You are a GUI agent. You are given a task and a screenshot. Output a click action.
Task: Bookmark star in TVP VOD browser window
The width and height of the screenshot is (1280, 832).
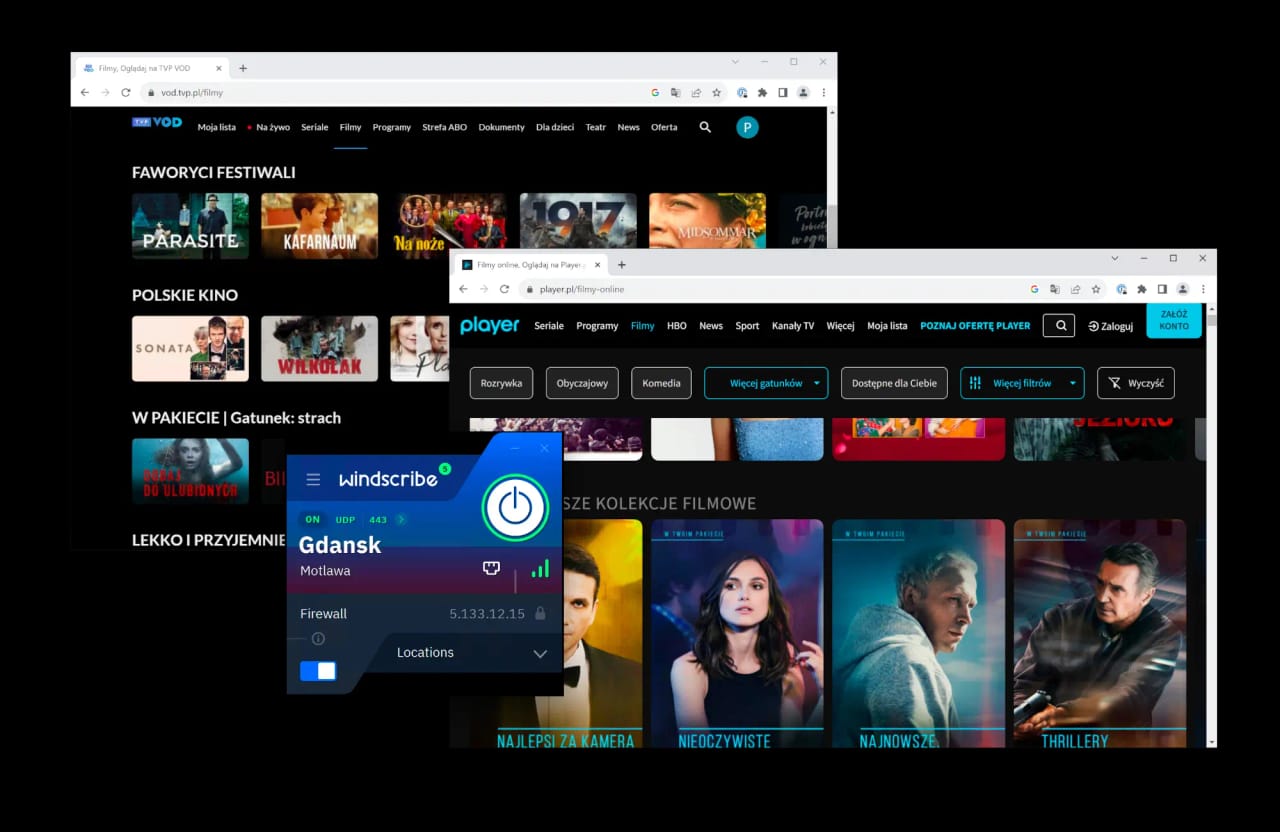click(716, 92)
